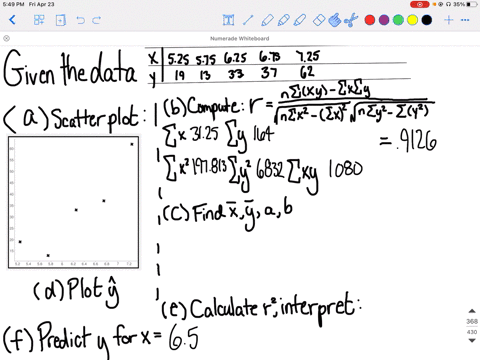Select the straight line tool
Image resolution: width=480 pixels, height=360 pixels.
tap(248, 20)
